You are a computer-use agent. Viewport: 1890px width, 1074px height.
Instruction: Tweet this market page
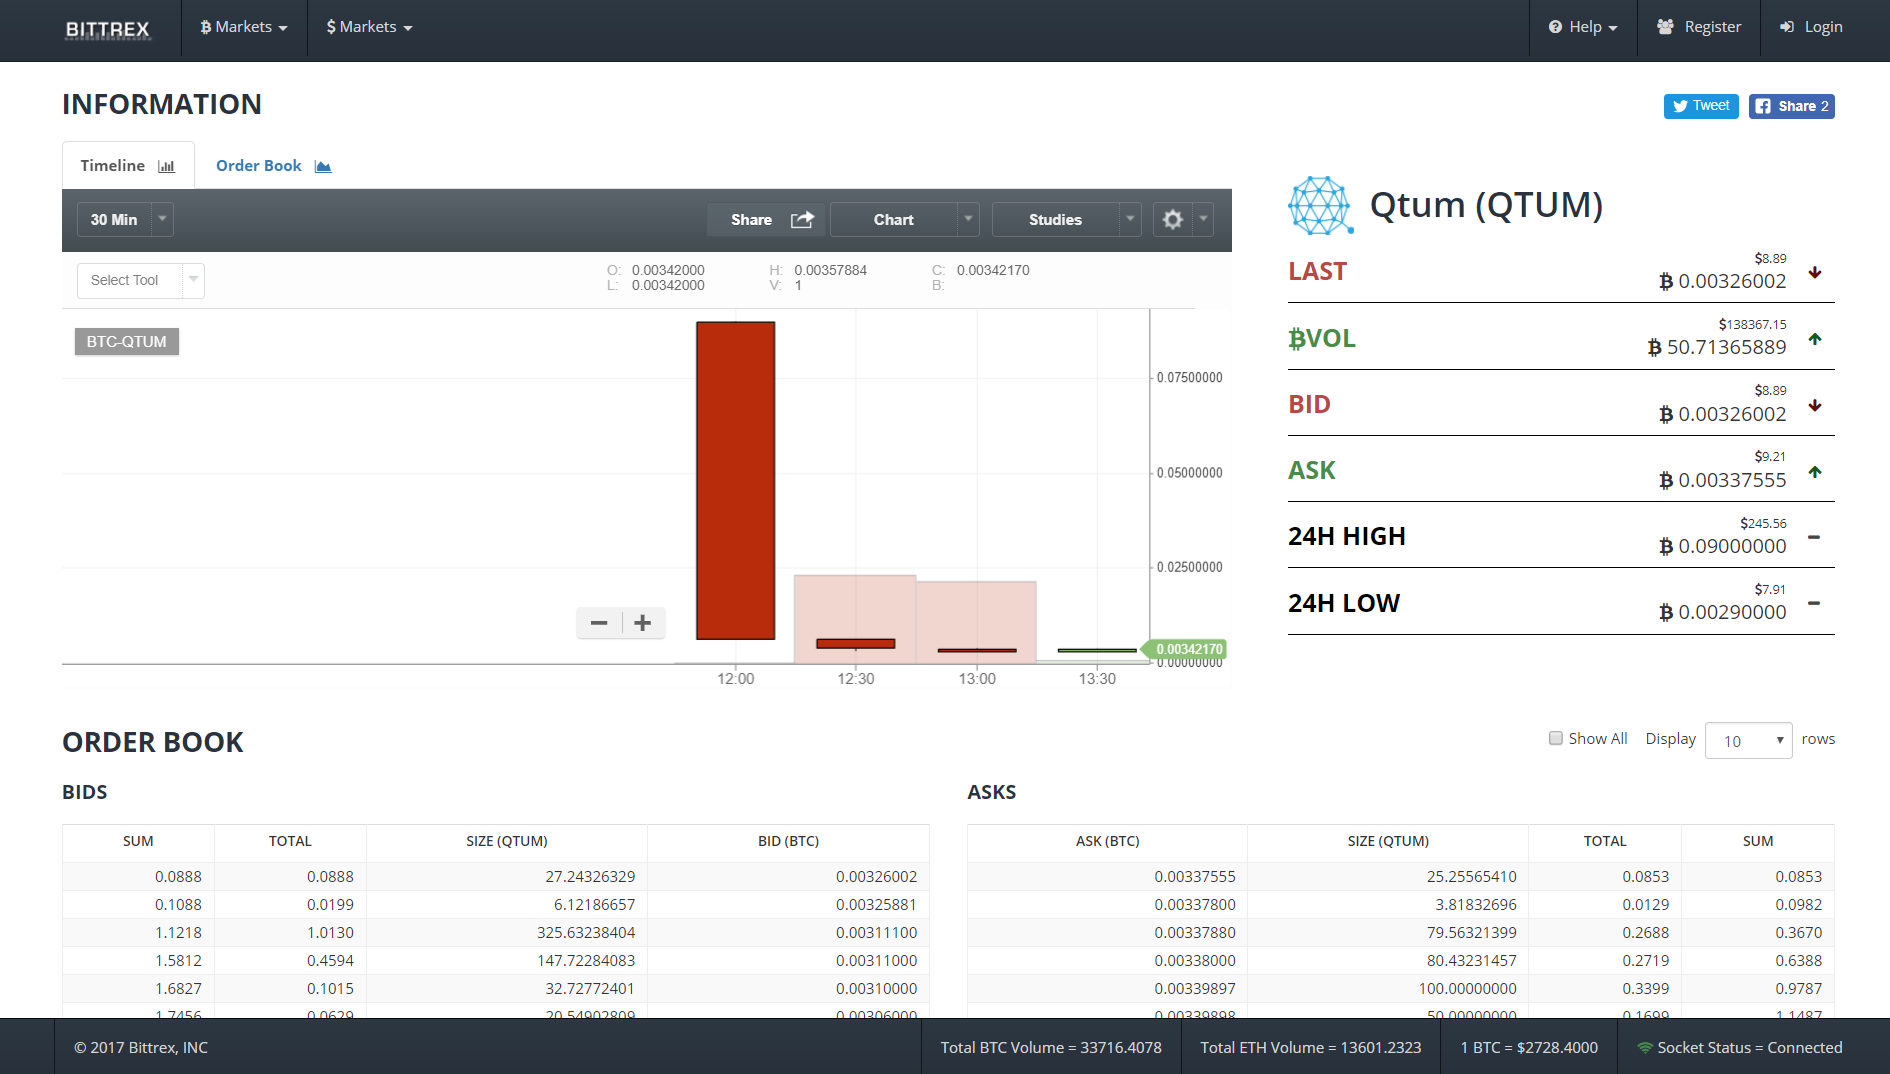[1701, 106]
